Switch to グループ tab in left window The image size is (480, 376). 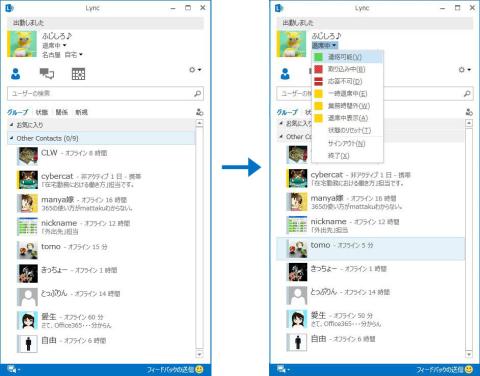(x=18, y=112)
